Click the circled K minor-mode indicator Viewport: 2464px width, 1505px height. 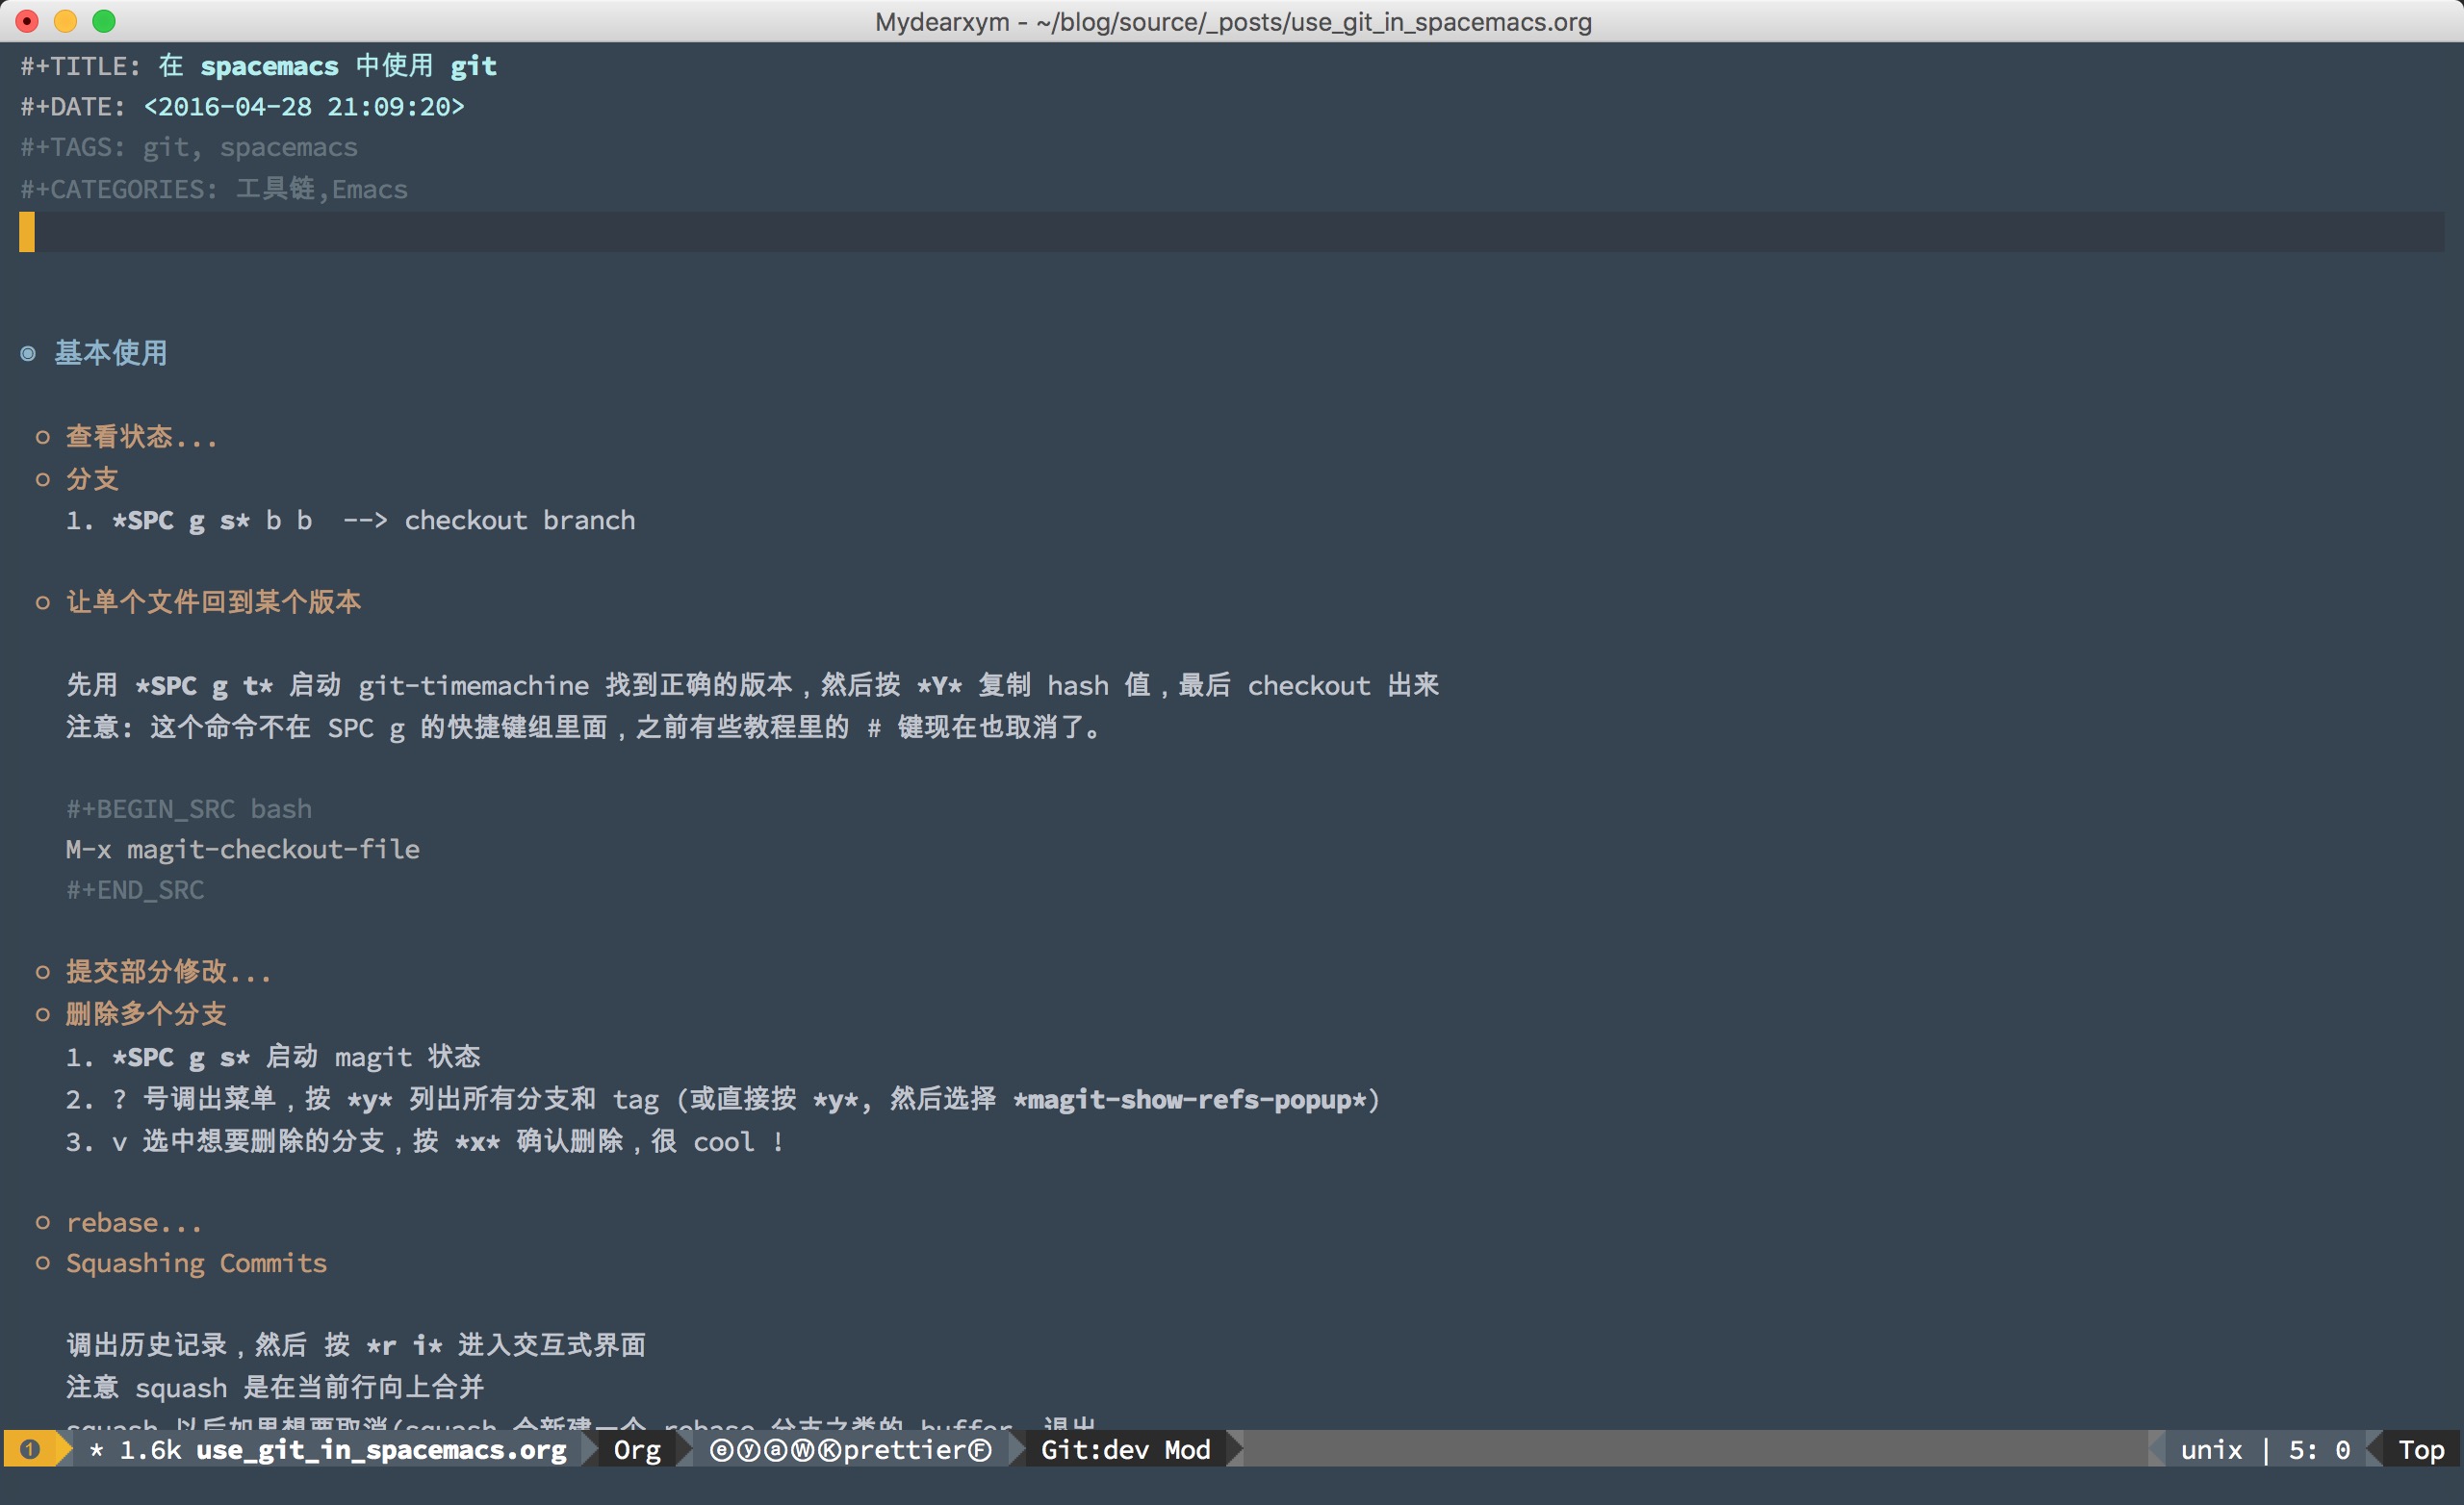(x=830, y=1450)
